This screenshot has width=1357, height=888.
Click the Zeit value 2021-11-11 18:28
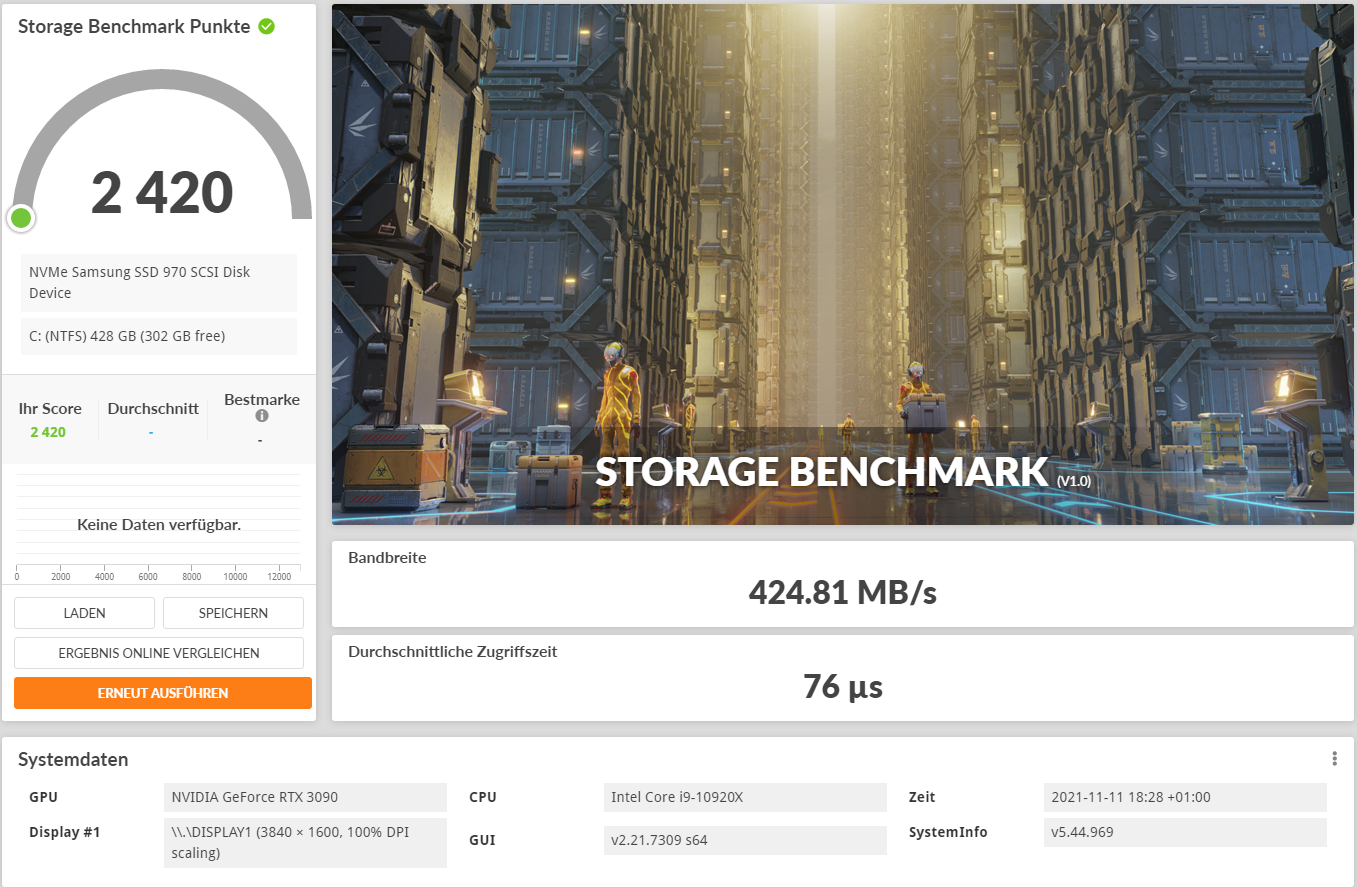(x=1185, y=797)
